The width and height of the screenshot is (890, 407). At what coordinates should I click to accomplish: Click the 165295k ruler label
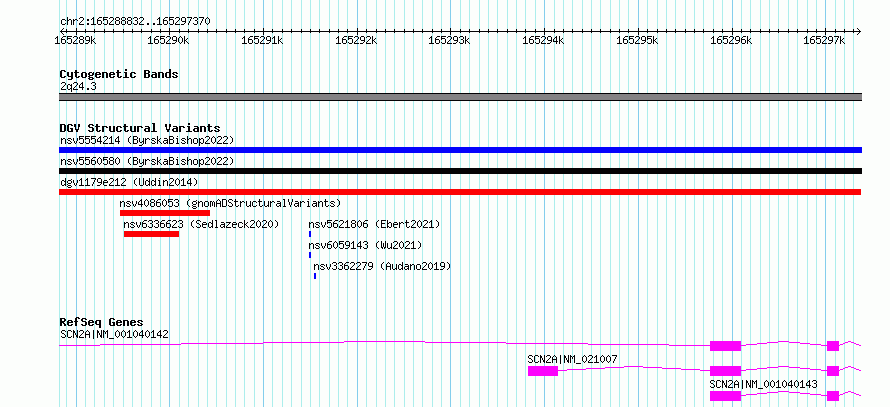tap(637, 40)
